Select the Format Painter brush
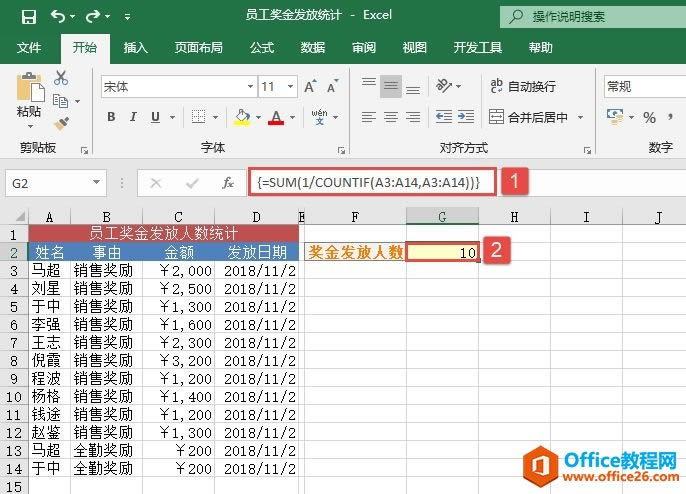 [61, 123]
